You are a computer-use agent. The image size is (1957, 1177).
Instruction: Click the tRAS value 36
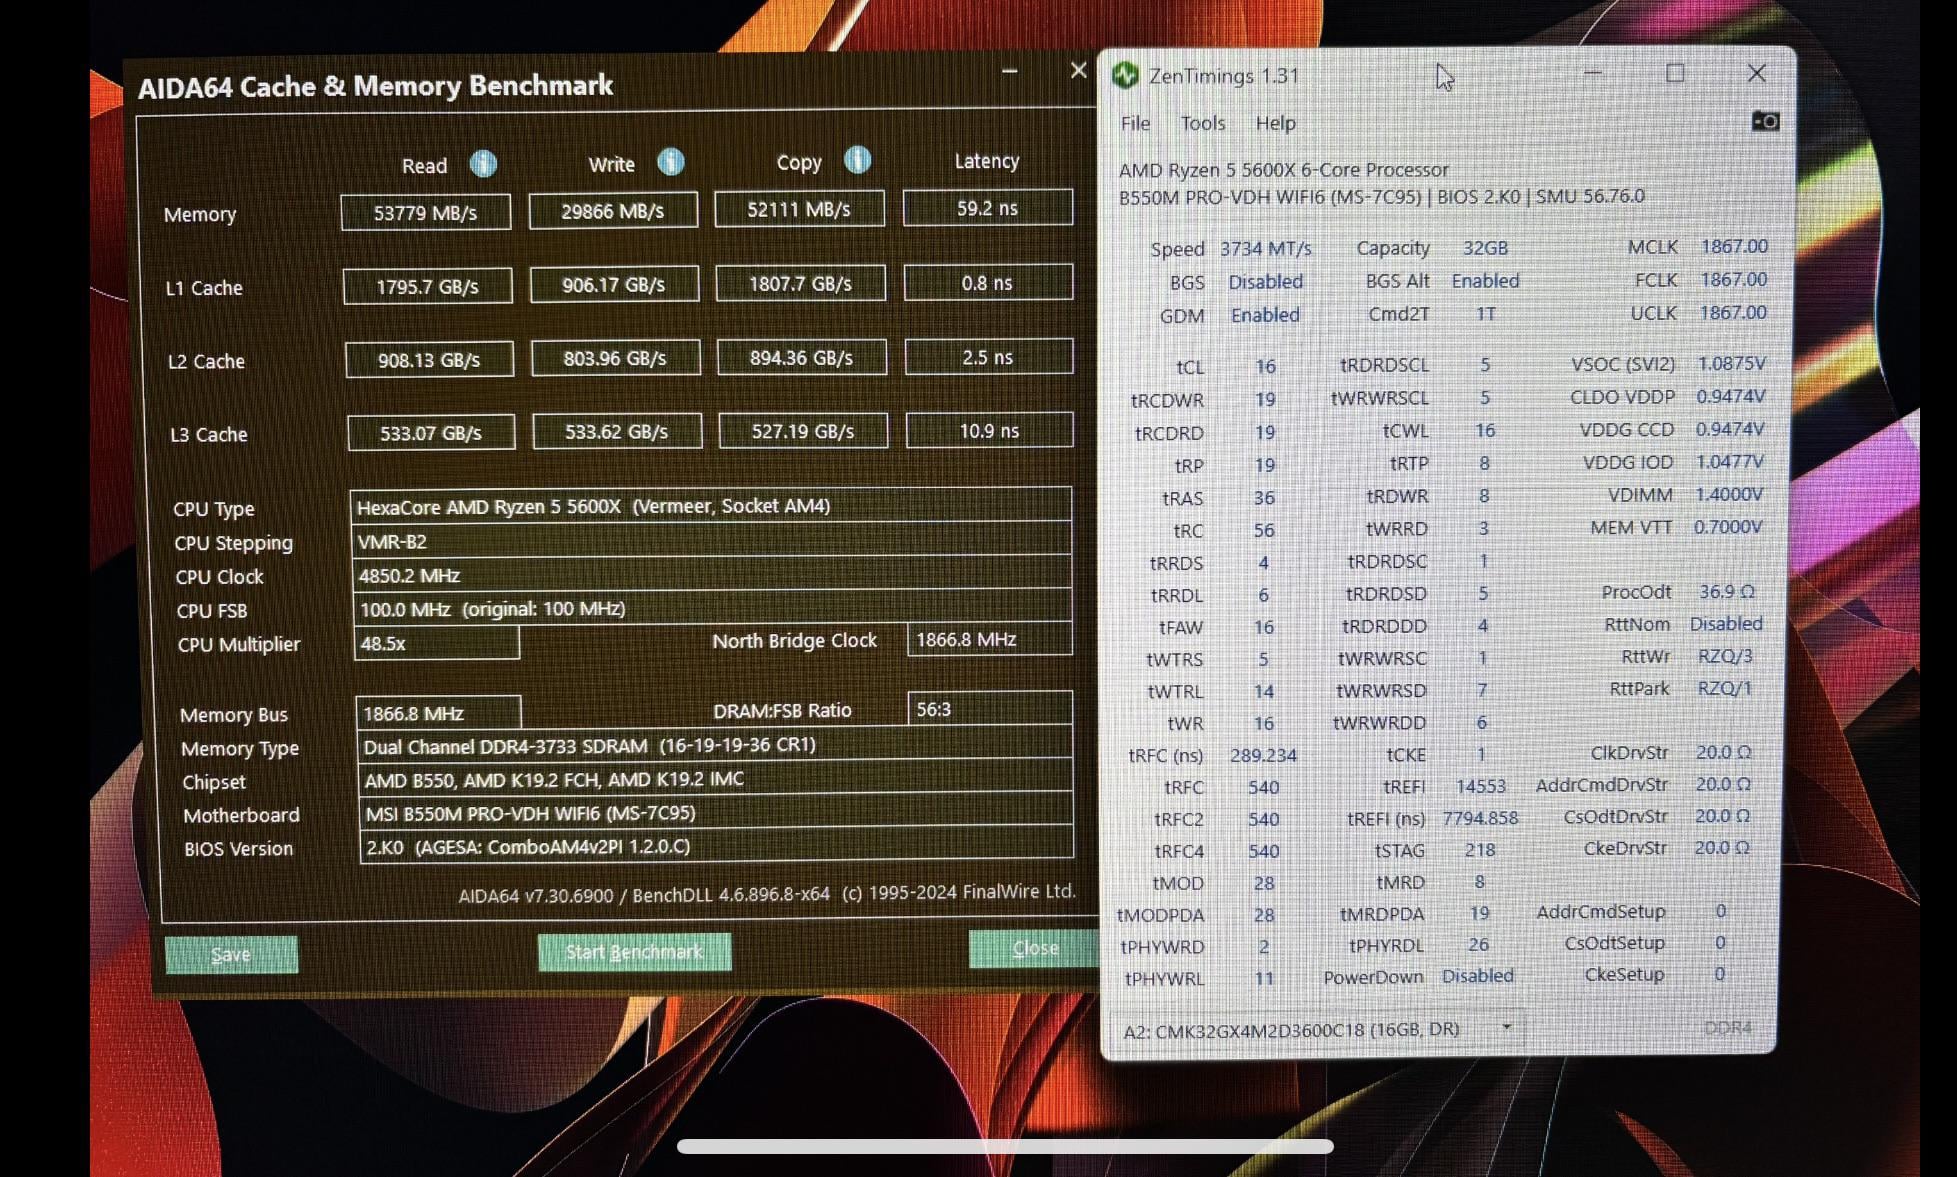pos(1264,498)
